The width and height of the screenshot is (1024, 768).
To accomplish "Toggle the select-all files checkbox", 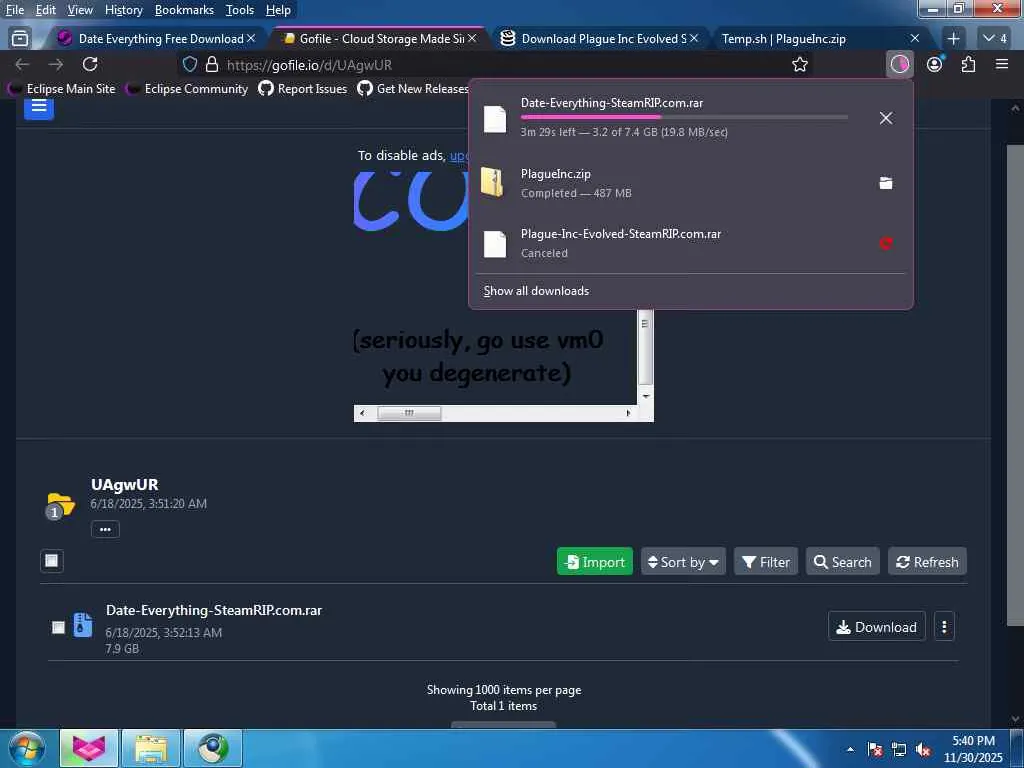I will 52,561.
